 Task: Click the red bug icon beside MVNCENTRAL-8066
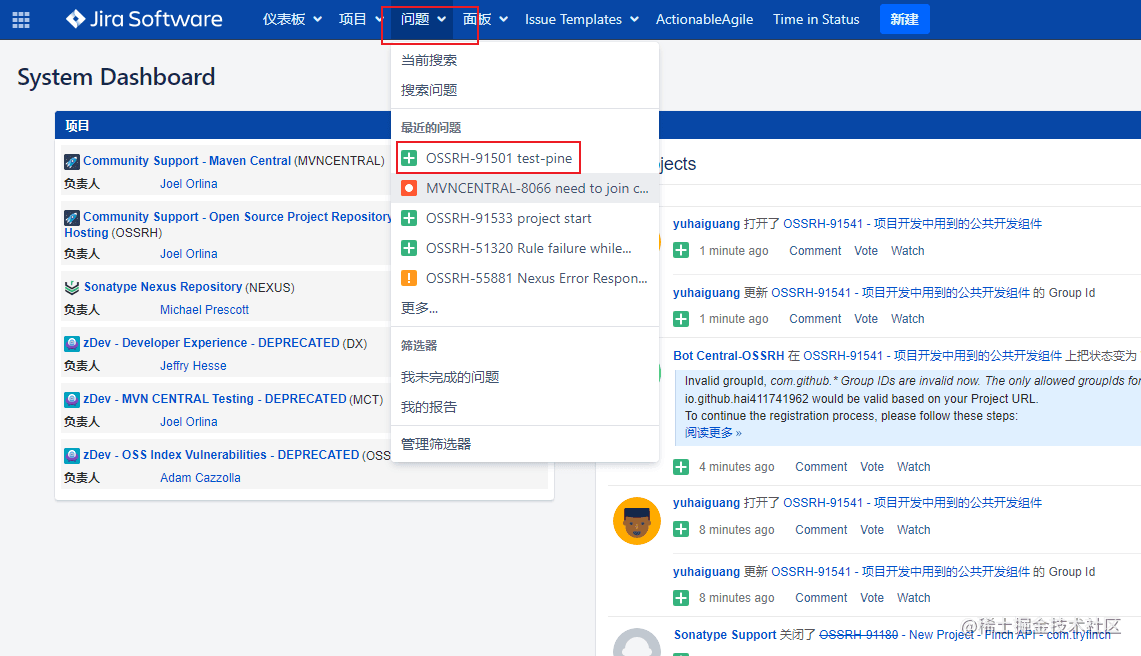[409, 188]
